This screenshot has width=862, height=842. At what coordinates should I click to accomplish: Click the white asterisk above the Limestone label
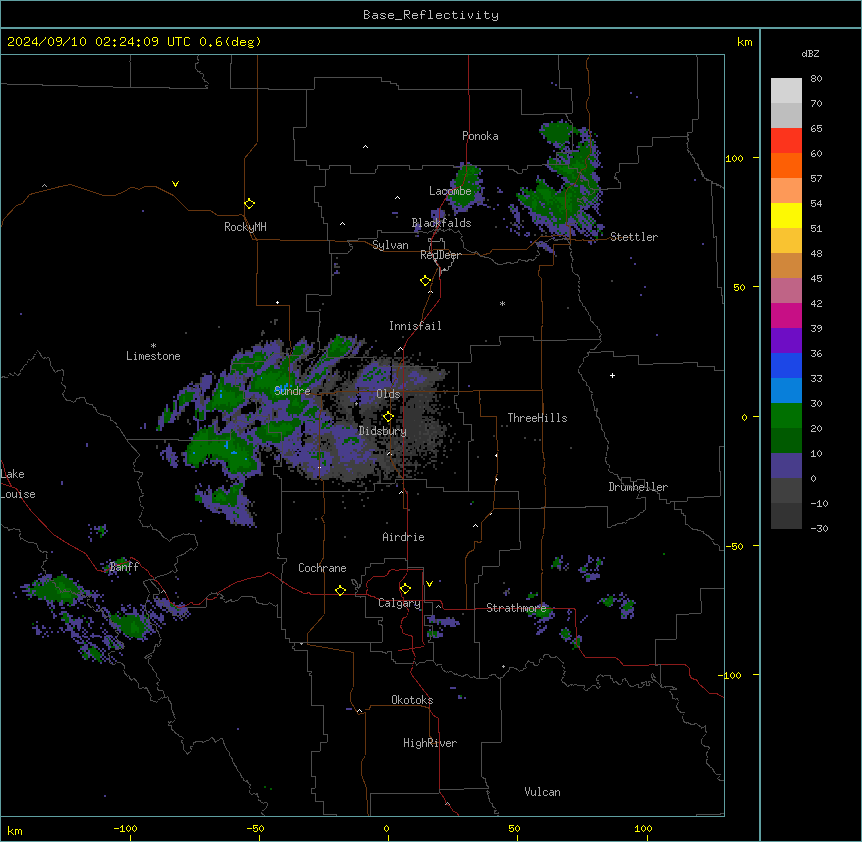153,346
